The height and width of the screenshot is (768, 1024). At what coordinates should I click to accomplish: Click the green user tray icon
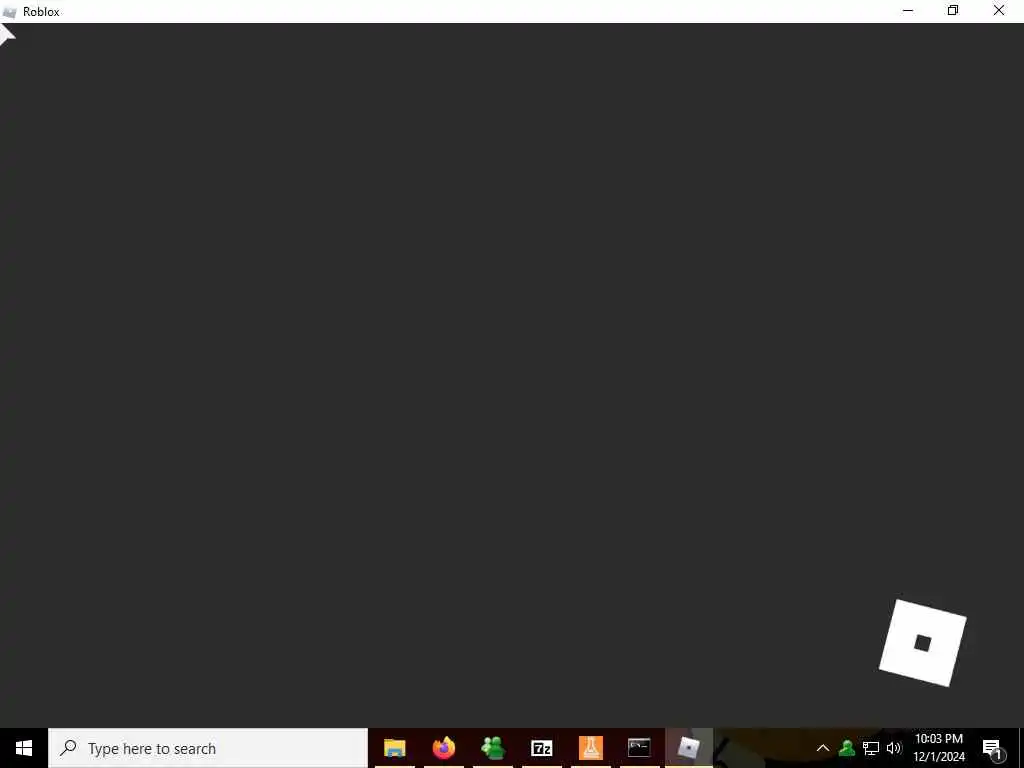click(x=847, y=748)
